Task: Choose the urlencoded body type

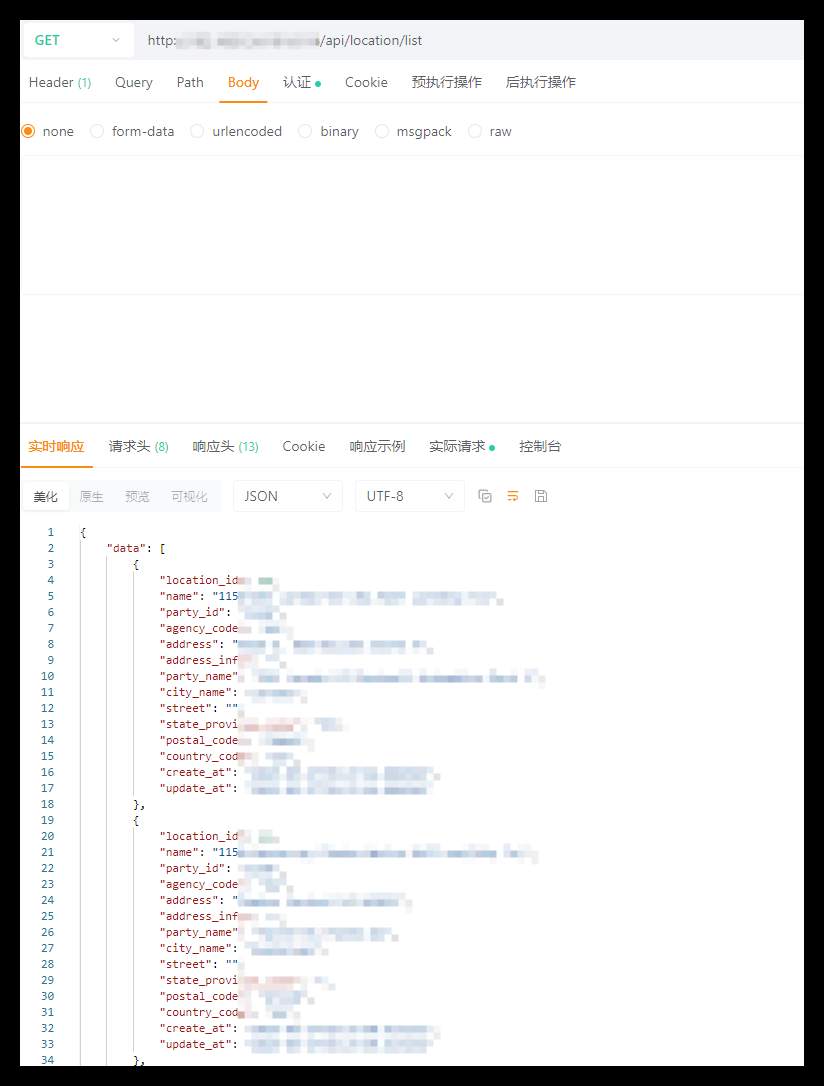Action: [197, 131]
